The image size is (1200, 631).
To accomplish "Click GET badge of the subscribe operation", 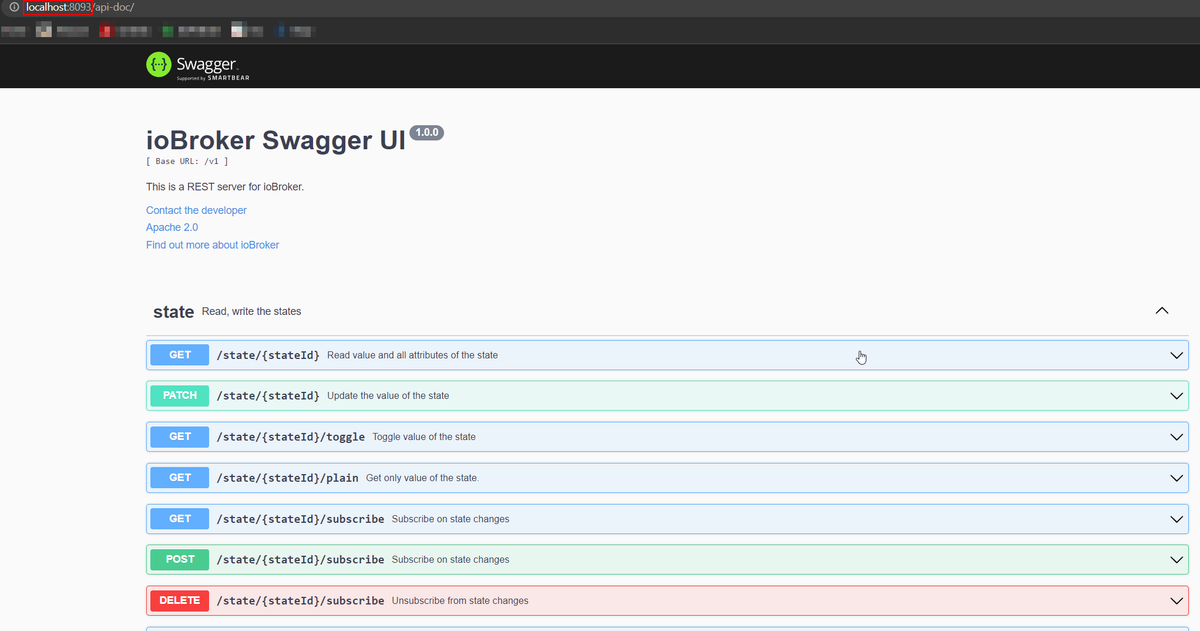I will point(180,519).
